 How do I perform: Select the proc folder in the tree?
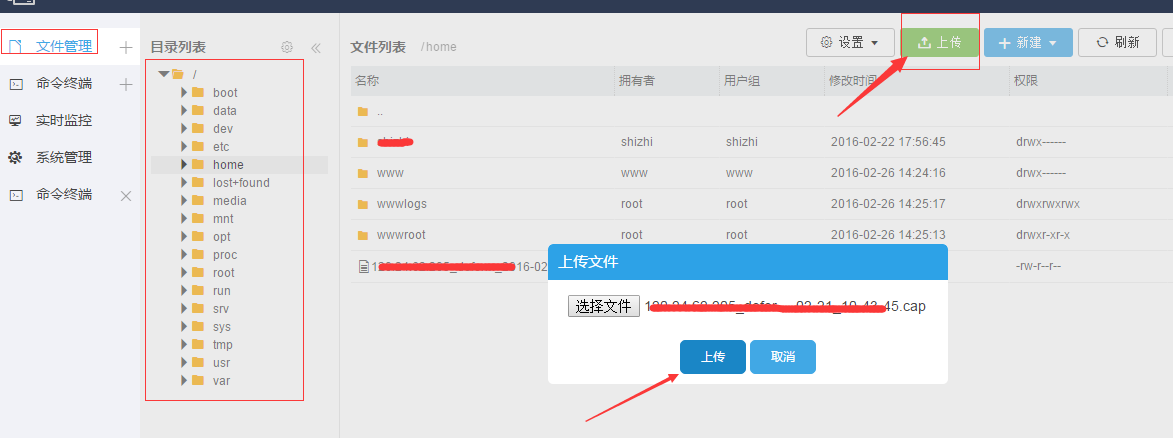click(x=224, y=255)
